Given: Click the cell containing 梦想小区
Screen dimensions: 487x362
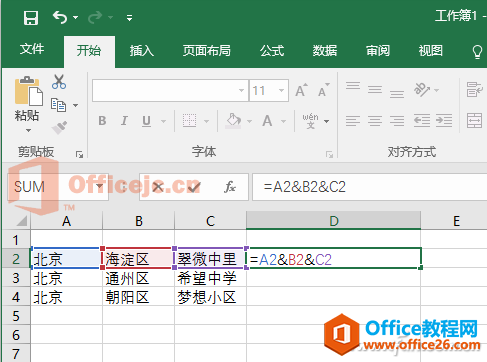Looking at the screenshot, I should [x=210, y=297].
